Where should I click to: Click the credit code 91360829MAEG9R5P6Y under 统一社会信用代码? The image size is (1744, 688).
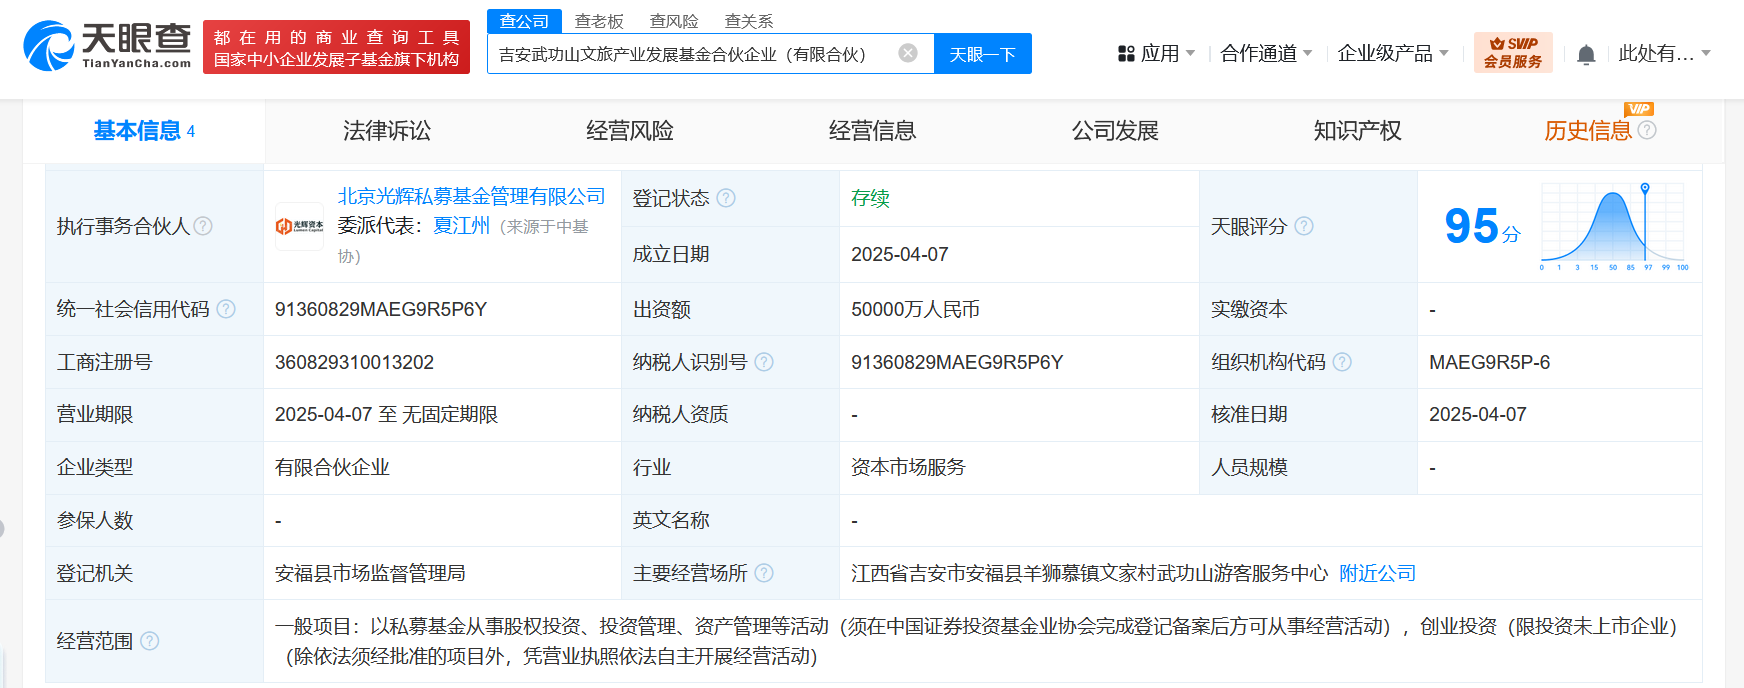pyautogui.click(x=381, y=309)
